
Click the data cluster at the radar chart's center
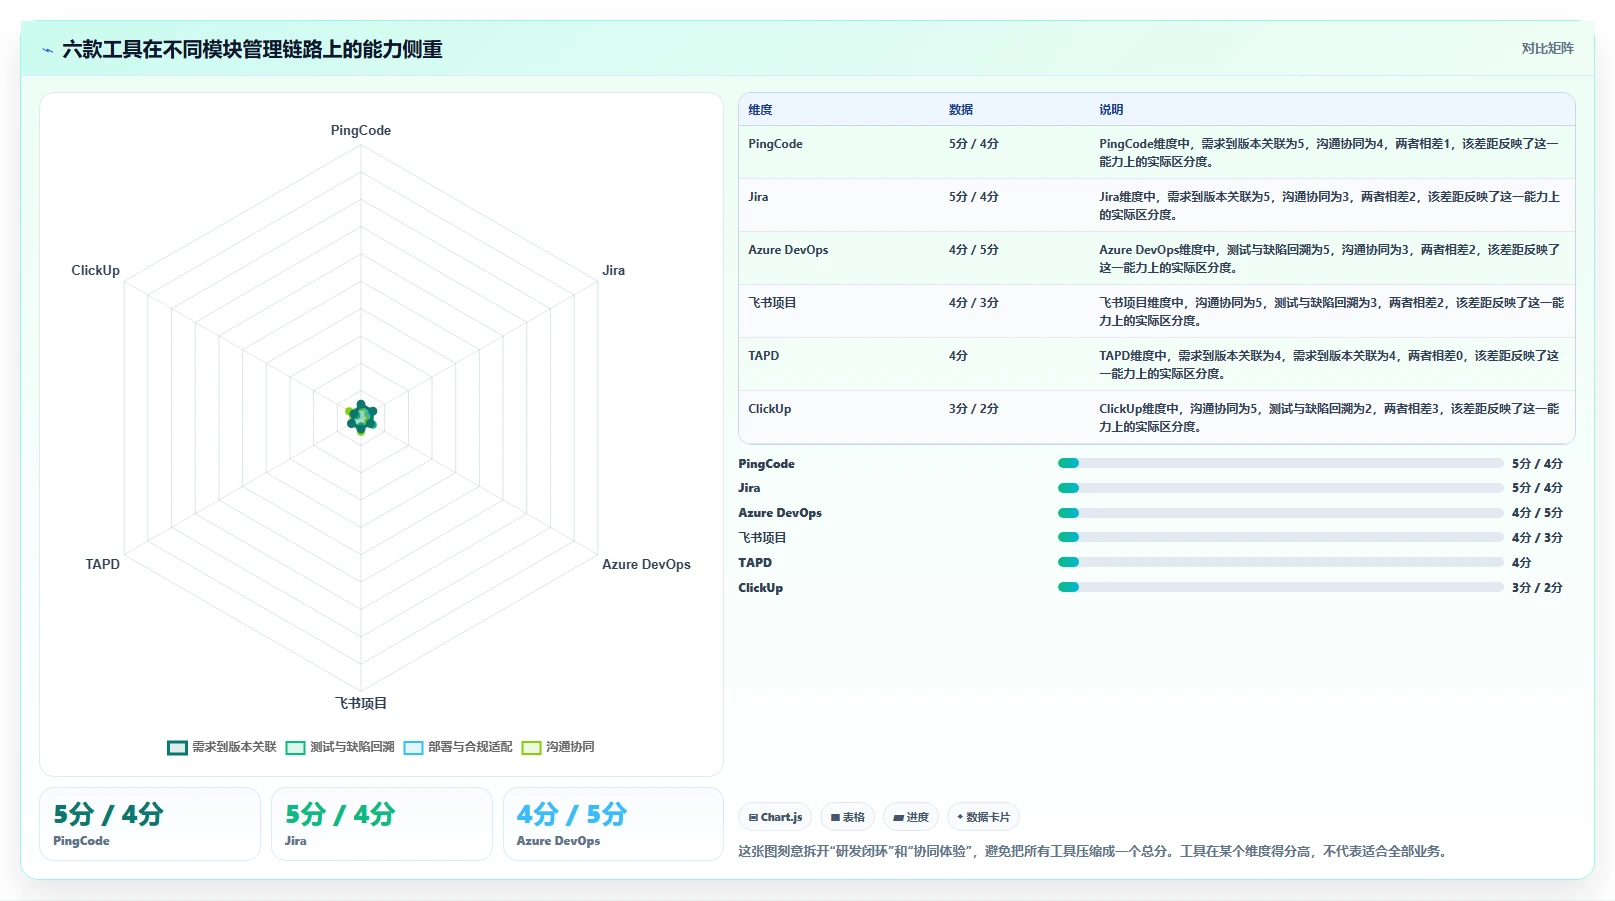pos(361,417)
